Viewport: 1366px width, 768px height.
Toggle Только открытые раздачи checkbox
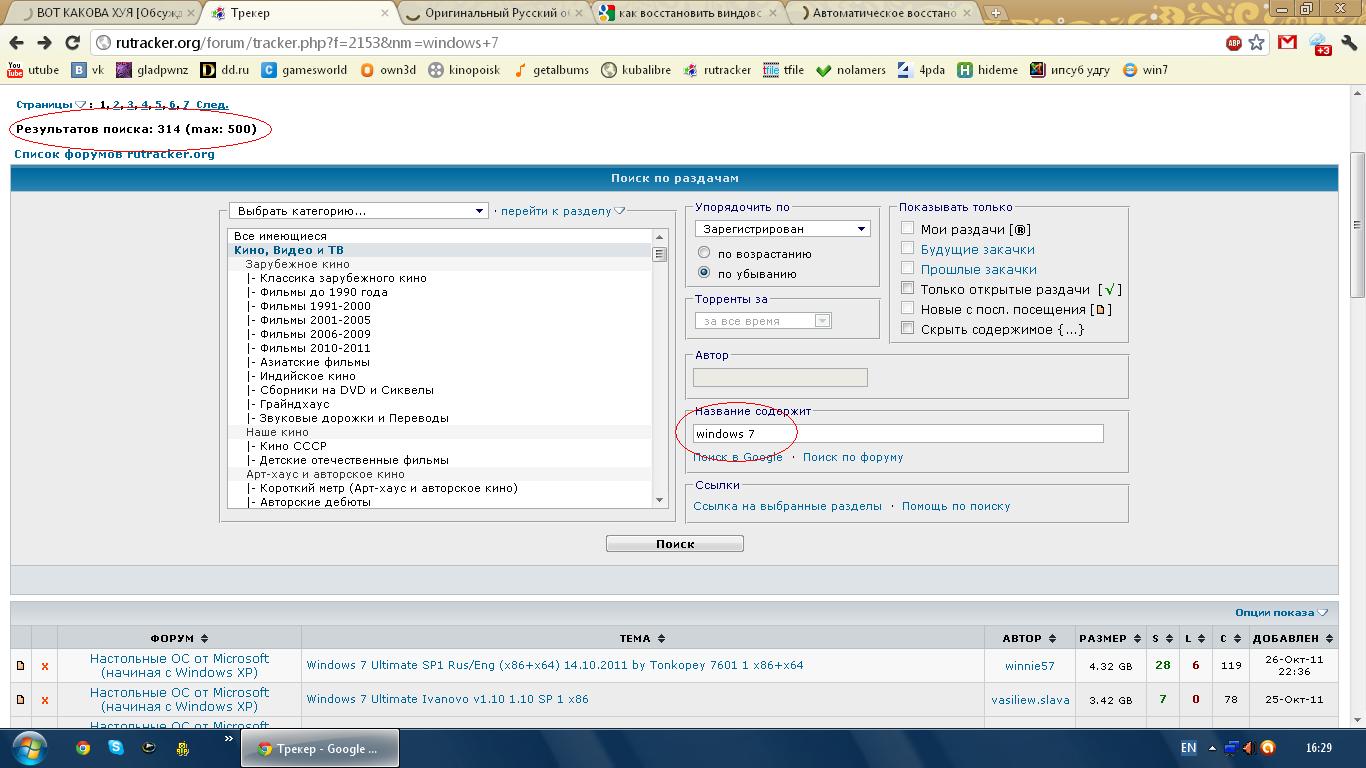[907, 289]
